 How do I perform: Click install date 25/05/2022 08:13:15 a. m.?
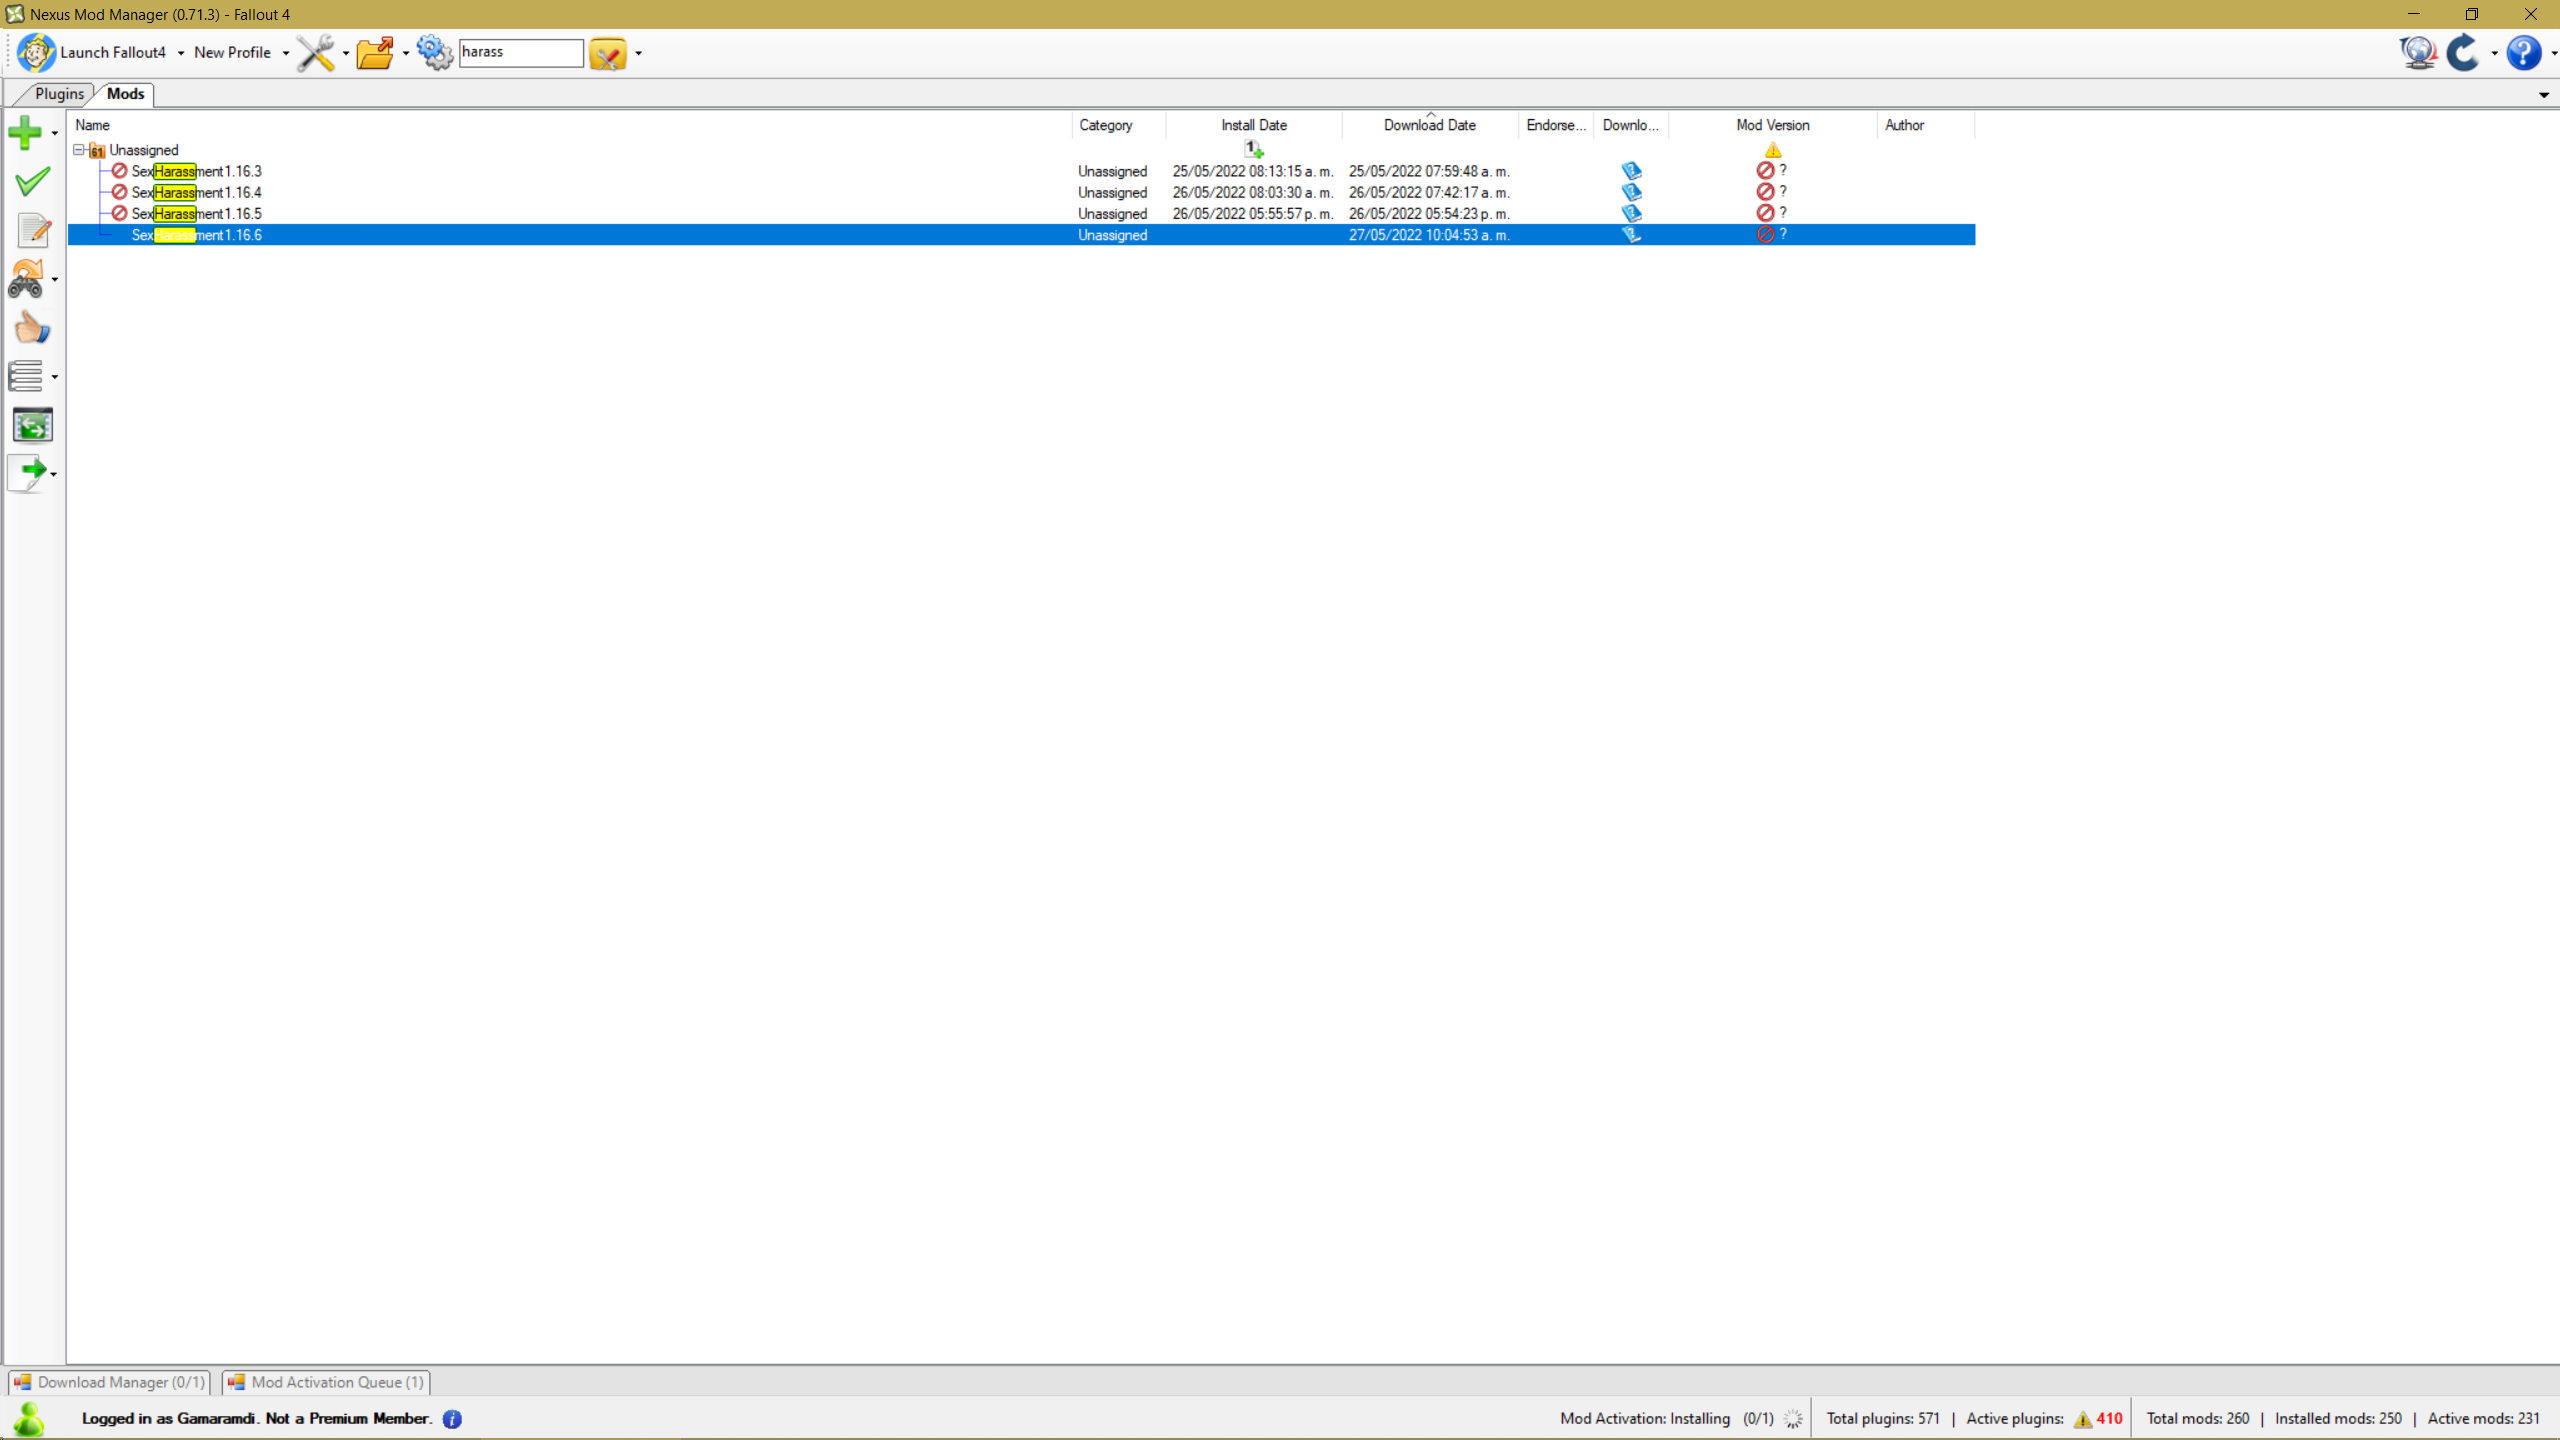(x=1253, y=171)
